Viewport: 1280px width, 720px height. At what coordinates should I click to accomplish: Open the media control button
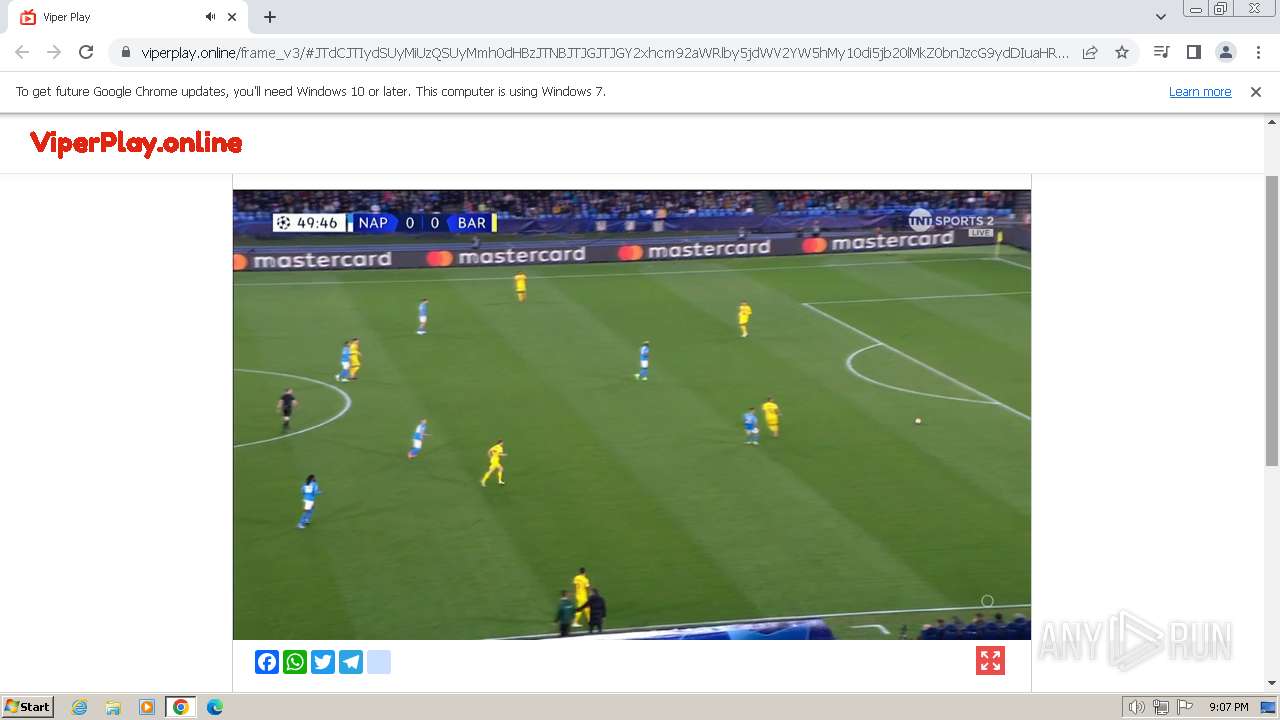[1161, 52]
